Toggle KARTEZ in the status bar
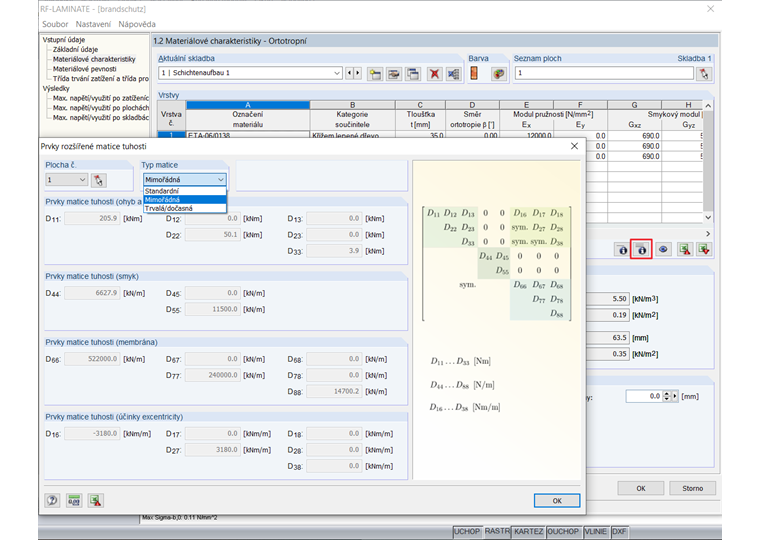 coord(528,531)
